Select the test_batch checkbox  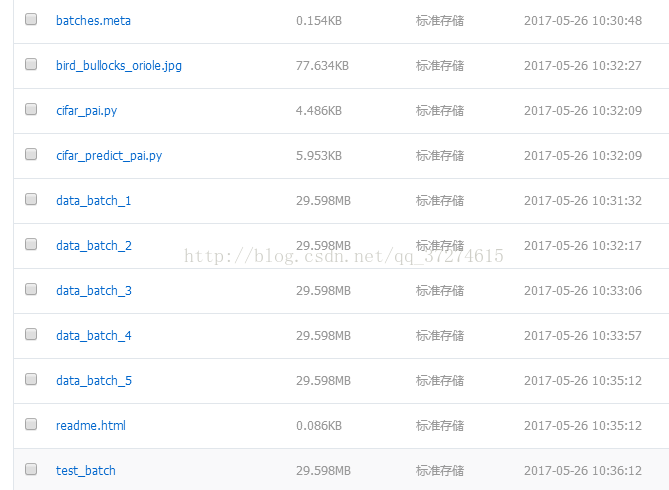(31, 470)
